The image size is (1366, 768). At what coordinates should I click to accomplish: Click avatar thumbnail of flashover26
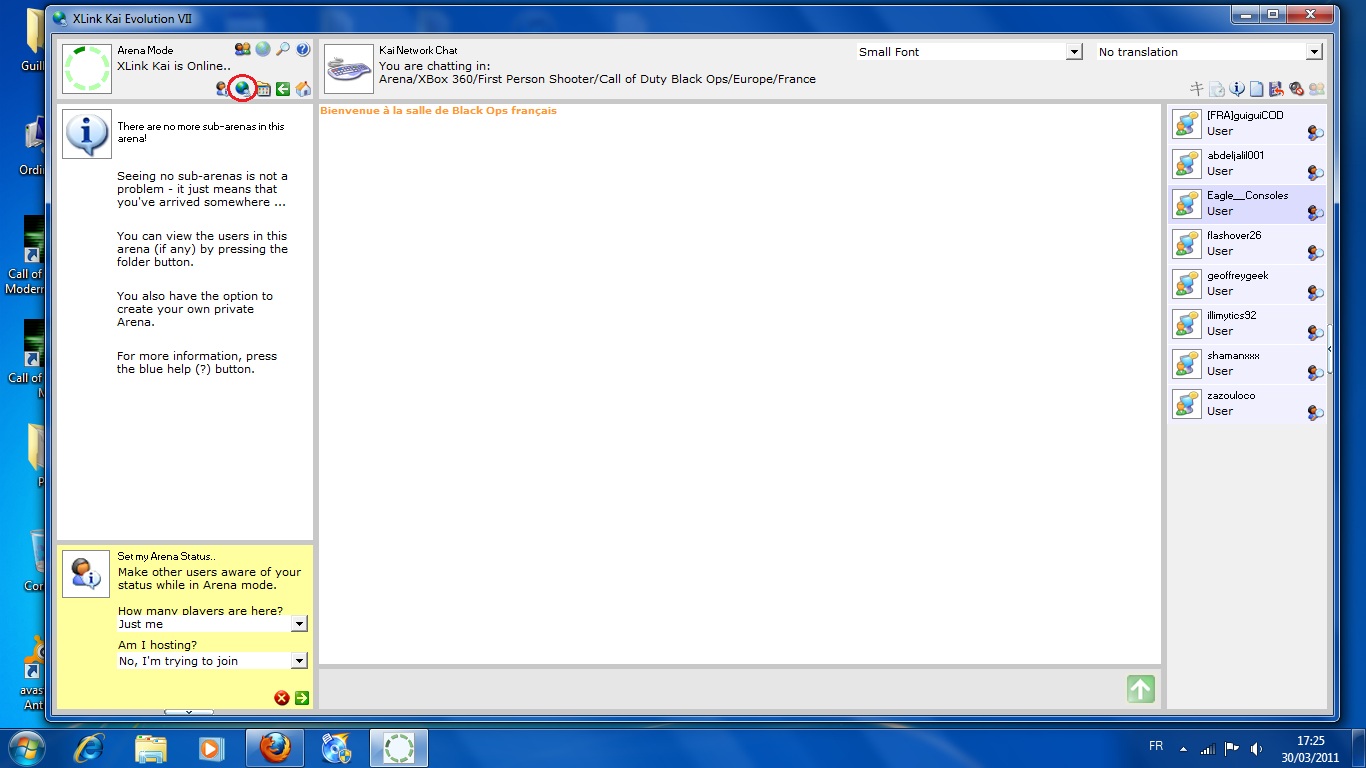click(x=1187, y=244)
